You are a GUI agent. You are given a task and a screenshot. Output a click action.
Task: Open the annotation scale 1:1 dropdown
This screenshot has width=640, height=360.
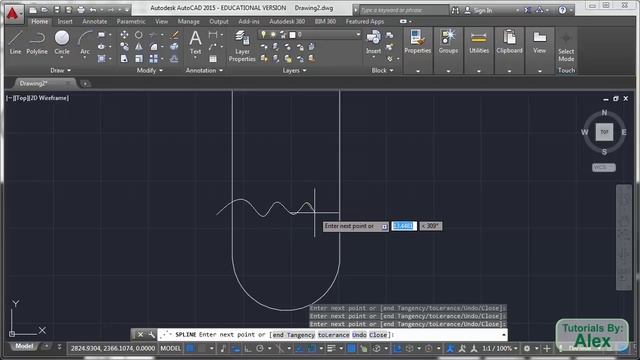pyautogui.click(x=500, y=349)
